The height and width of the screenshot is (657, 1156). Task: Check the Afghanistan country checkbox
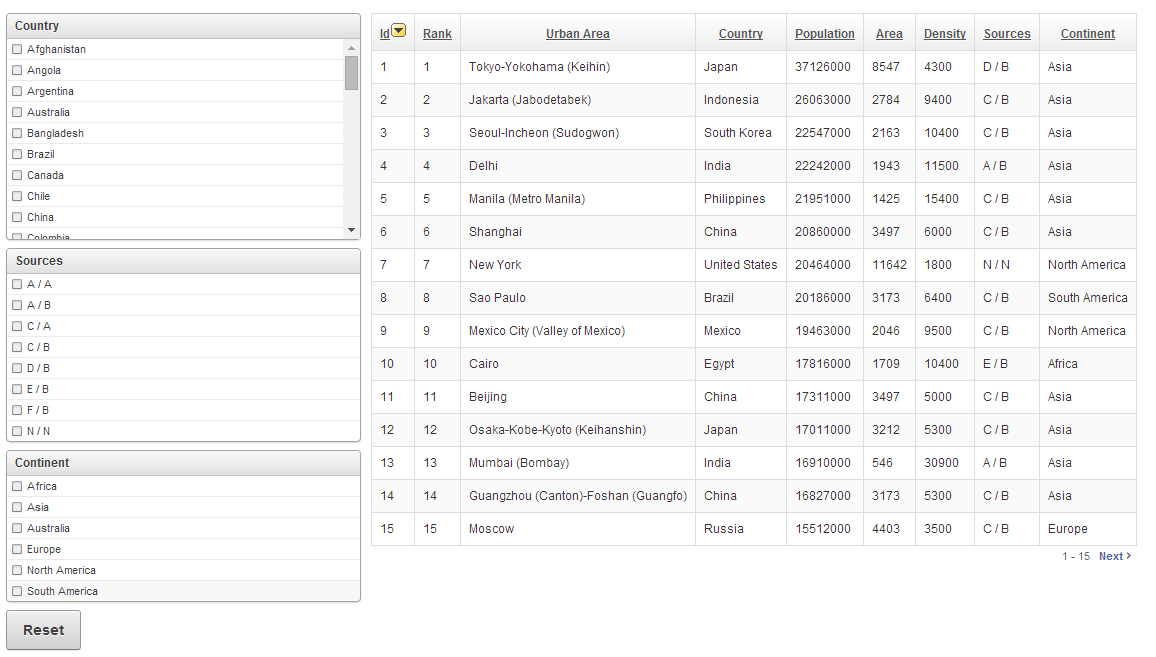point(17,49)
